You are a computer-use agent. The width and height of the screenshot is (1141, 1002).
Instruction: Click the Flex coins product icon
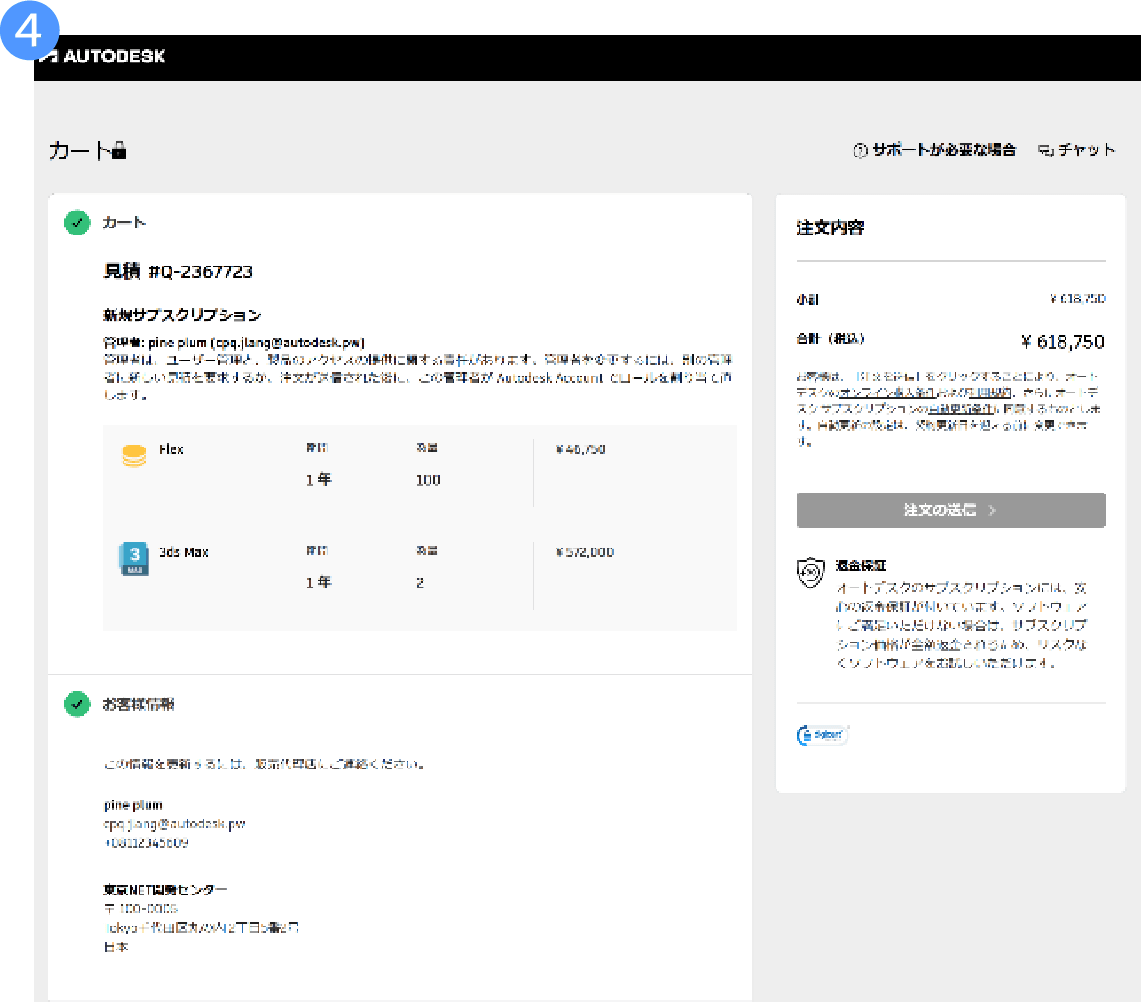pos(134,456)
